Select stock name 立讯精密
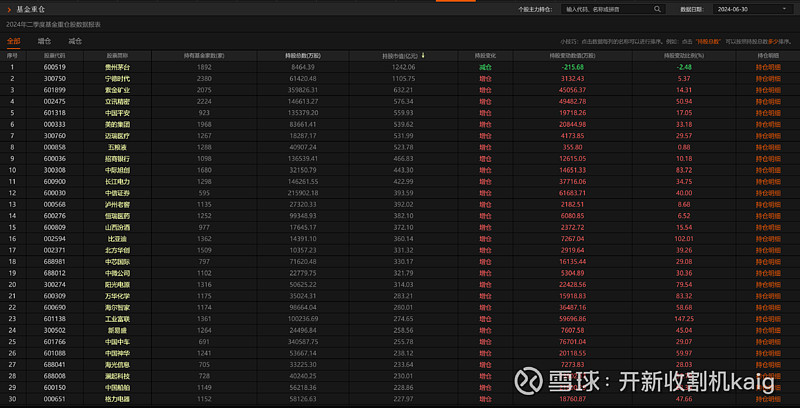This screenshot has height=408, width=800. [x=117, y=101]
